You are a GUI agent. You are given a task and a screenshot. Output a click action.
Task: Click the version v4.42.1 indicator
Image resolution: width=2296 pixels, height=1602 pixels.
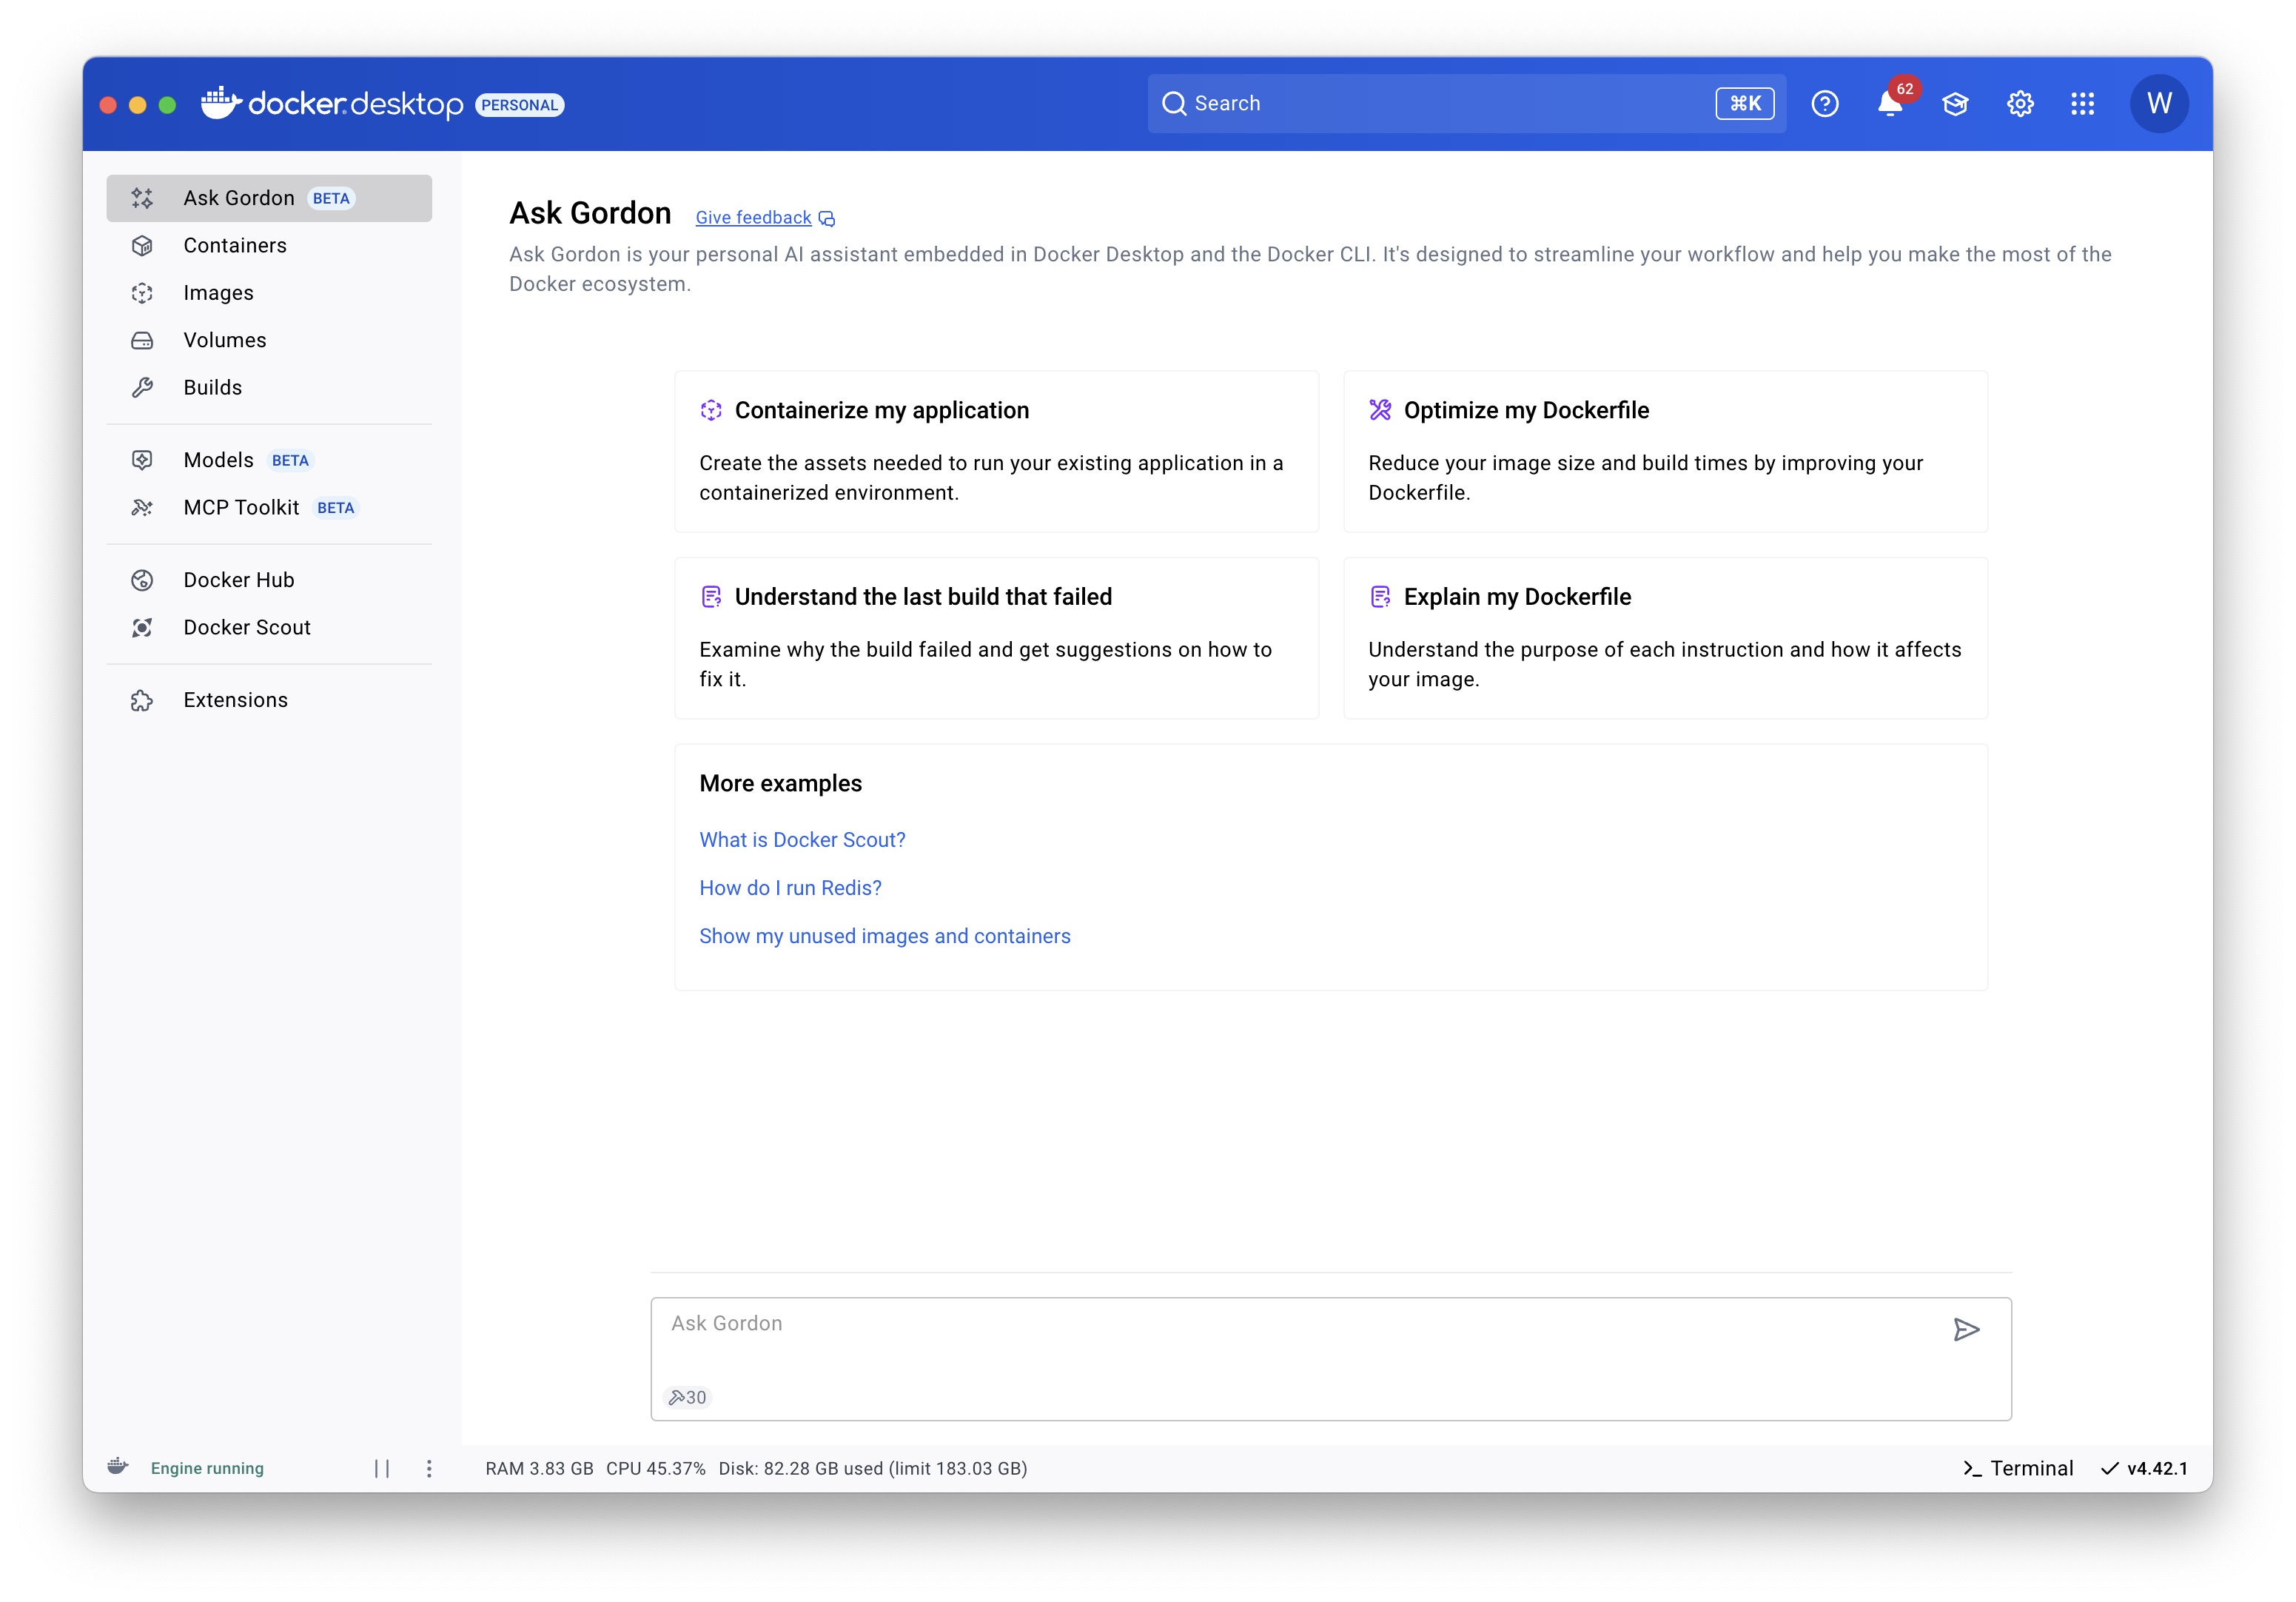pos(2145,1468)
